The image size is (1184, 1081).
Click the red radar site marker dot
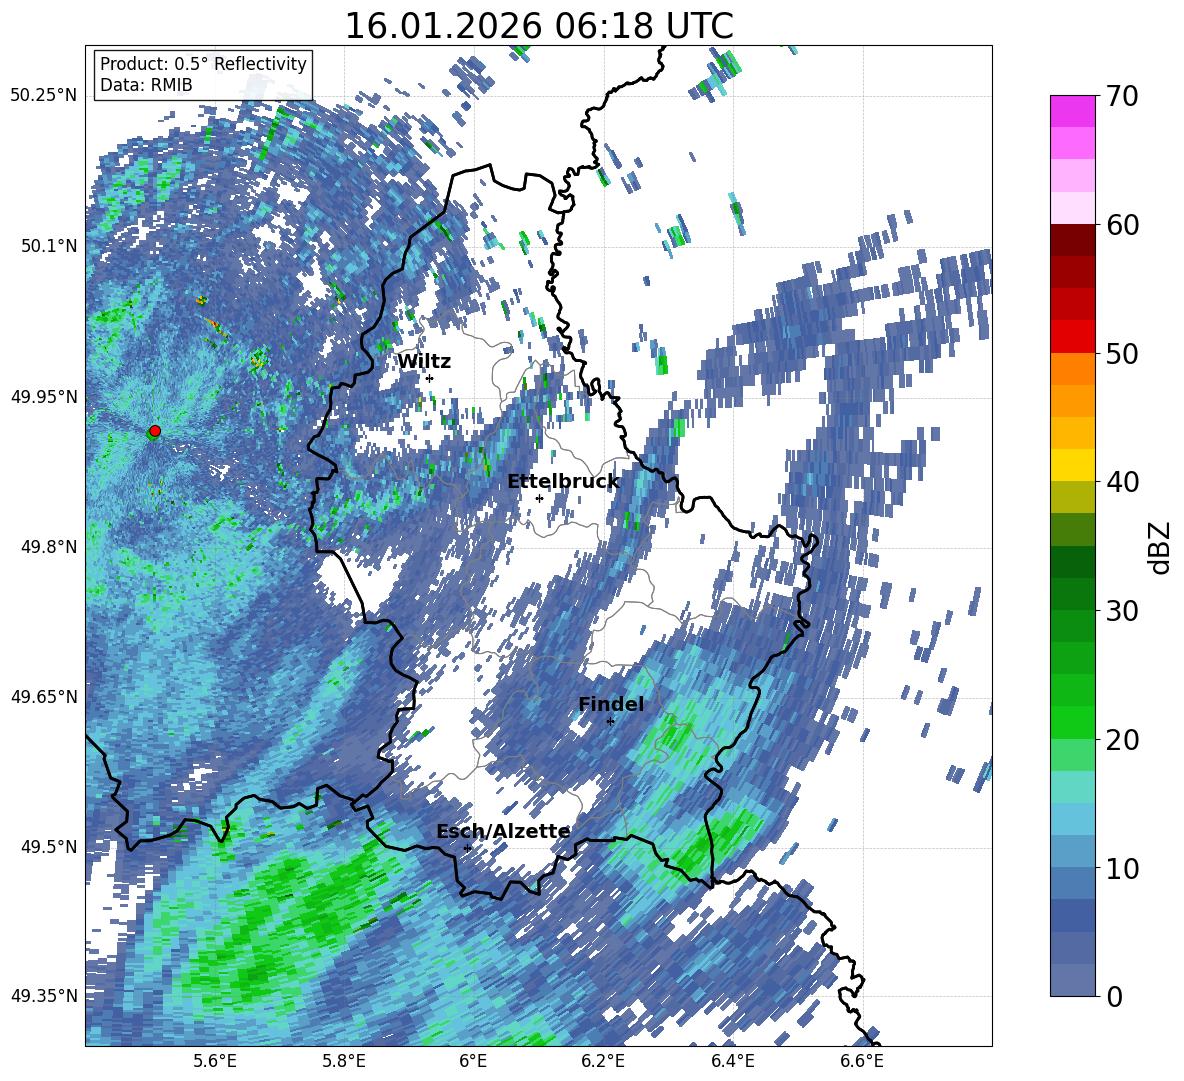155,431
